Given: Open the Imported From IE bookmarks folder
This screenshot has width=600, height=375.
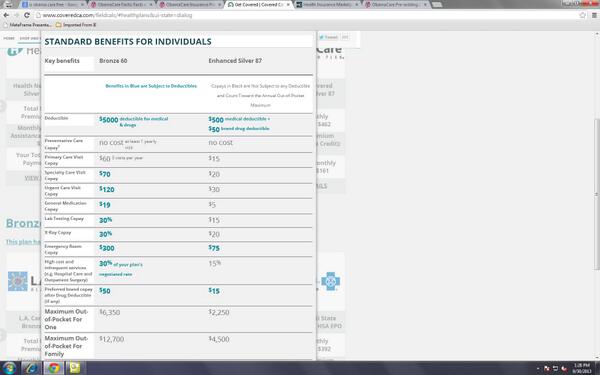Looking at the screenshot, I should [x=76, y=25].
